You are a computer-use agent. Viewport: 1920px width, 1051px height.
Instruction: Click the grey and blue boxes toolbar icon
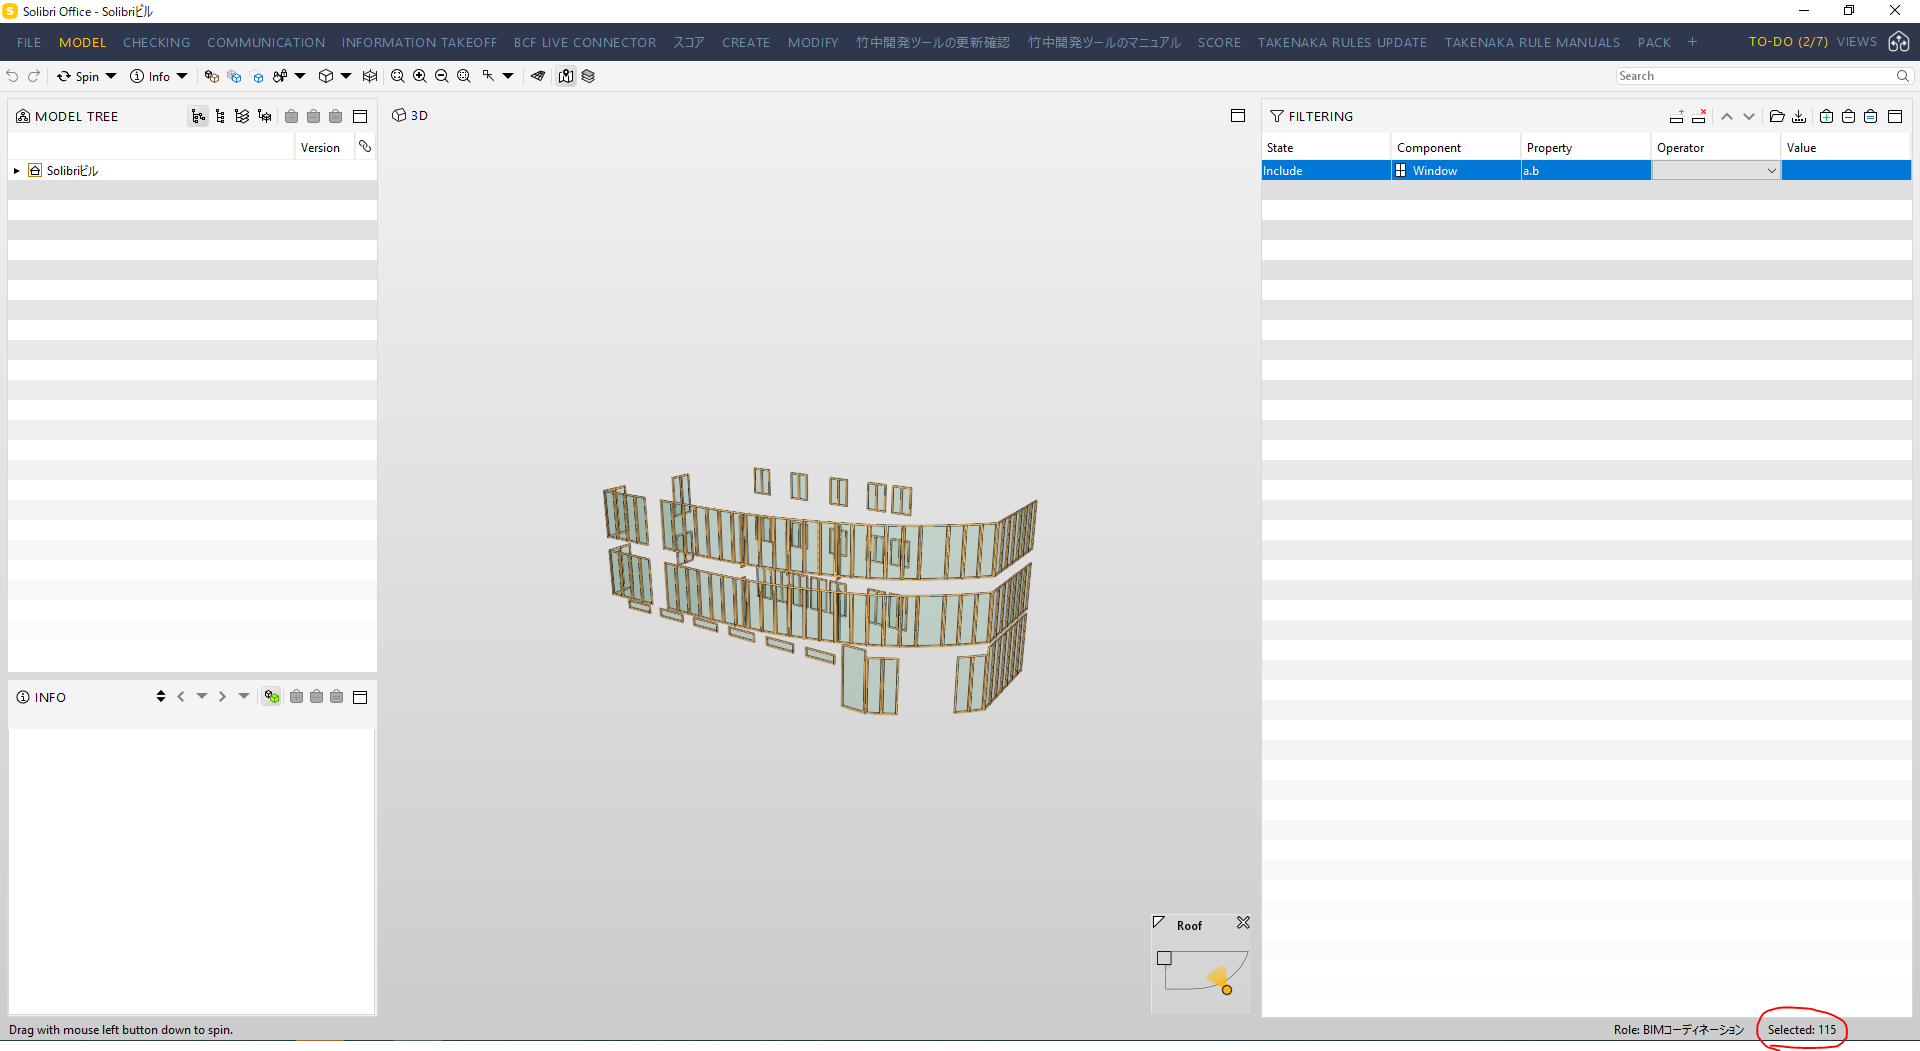coord(234,76)
